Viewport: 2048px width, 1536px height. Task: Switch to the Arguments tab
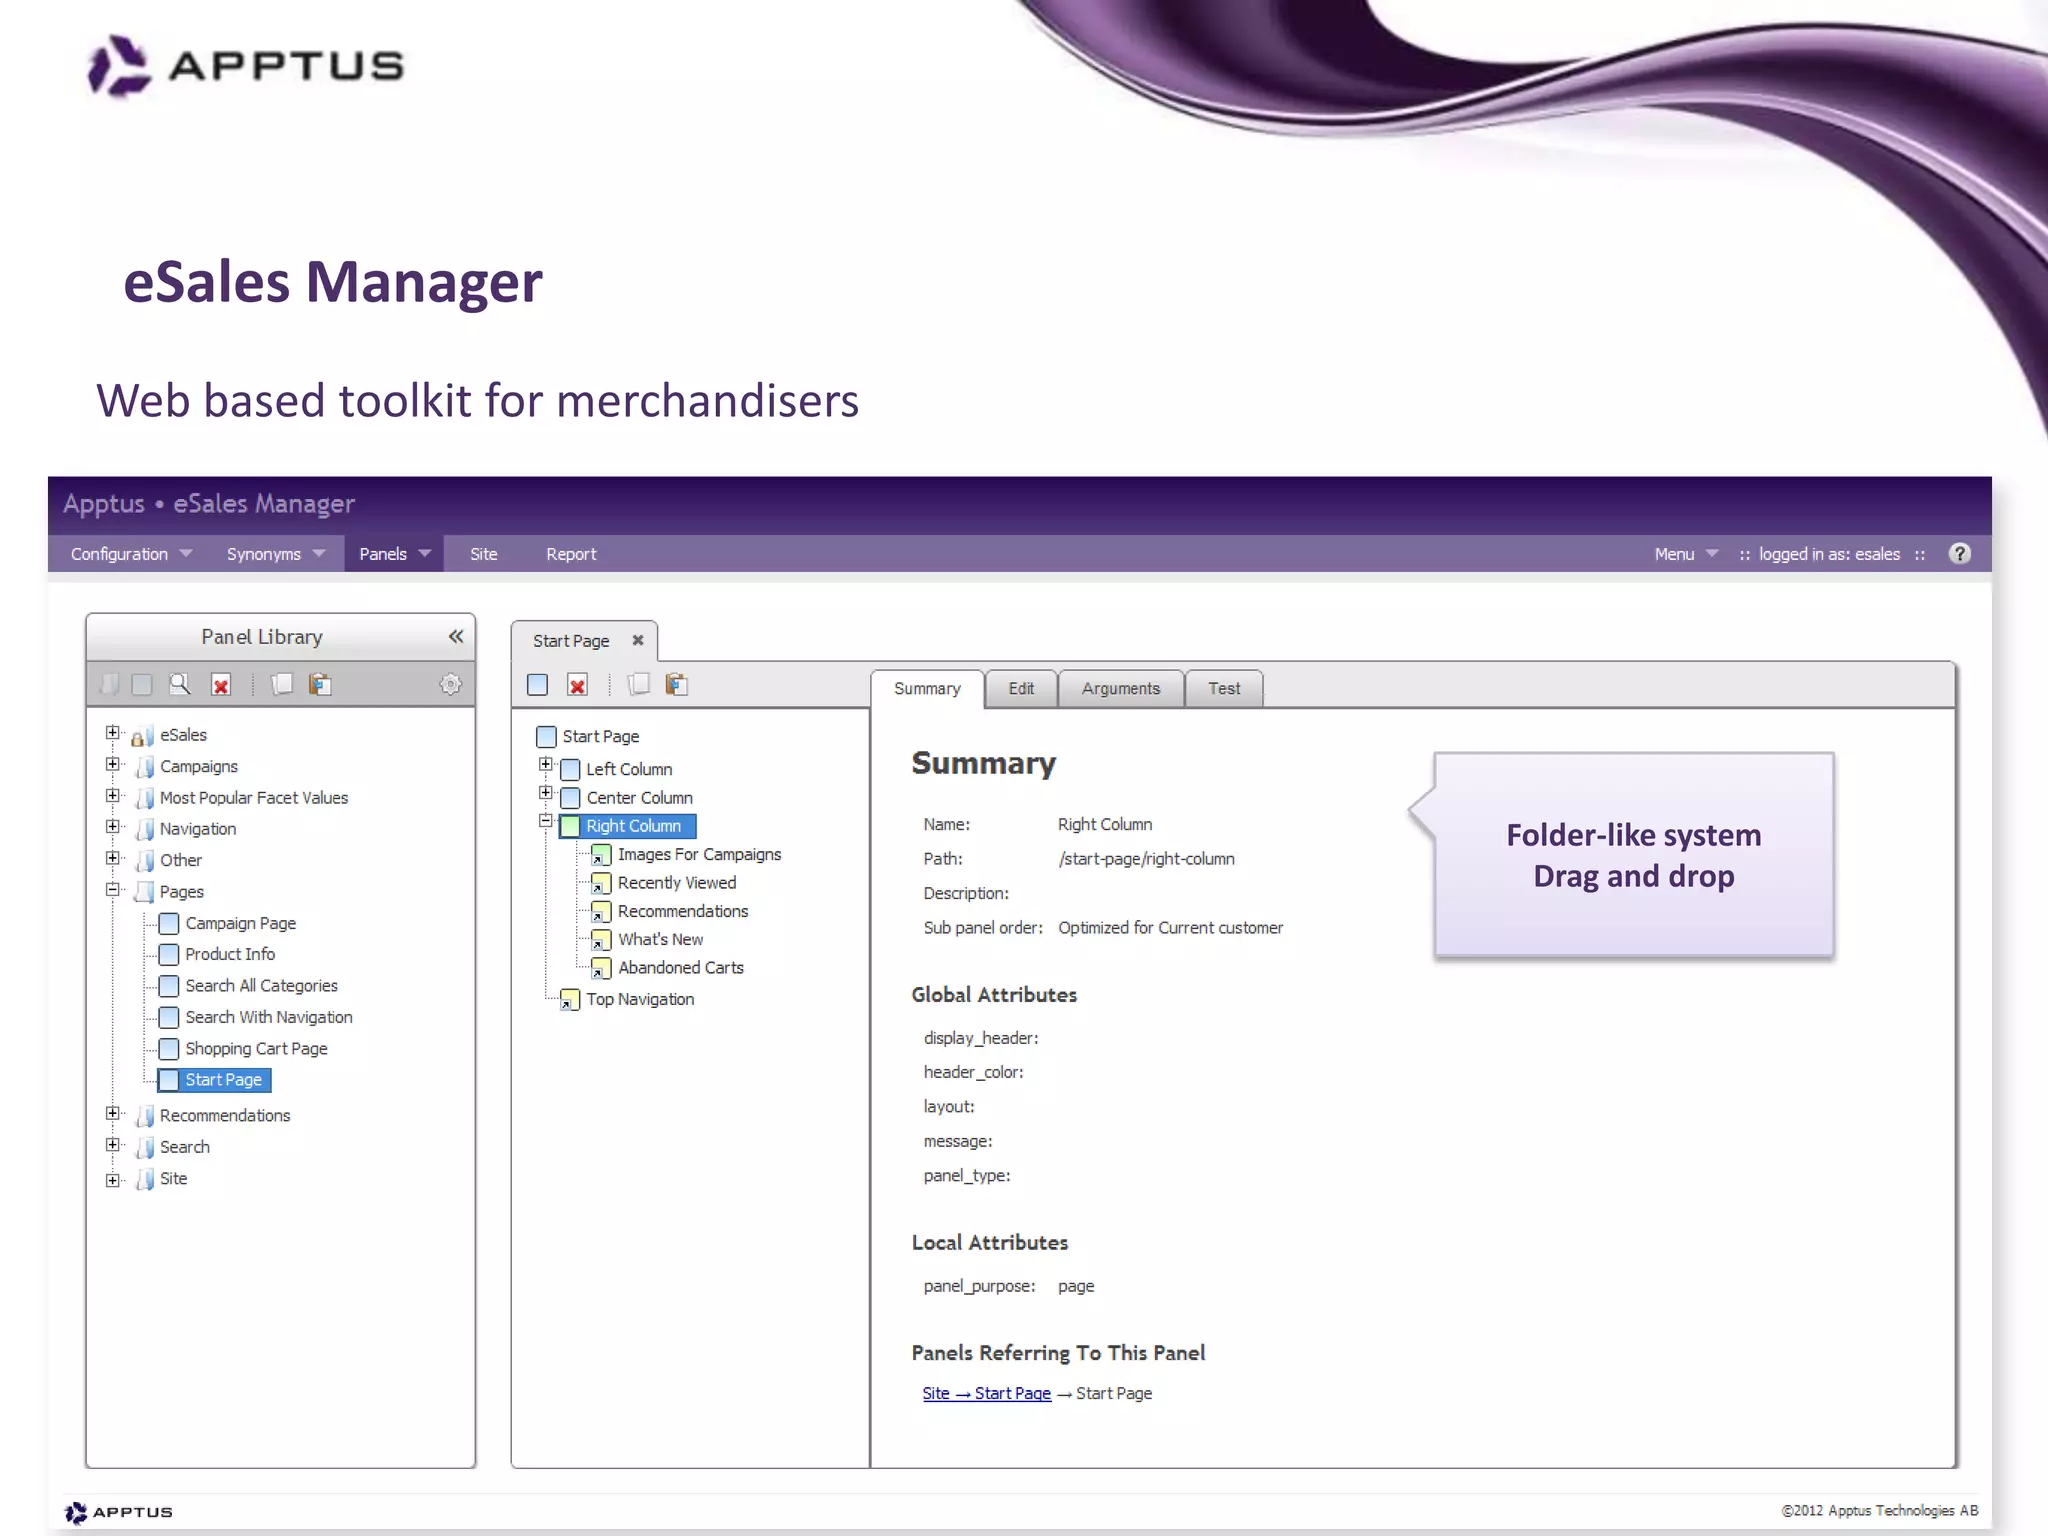pos(1121,689)
